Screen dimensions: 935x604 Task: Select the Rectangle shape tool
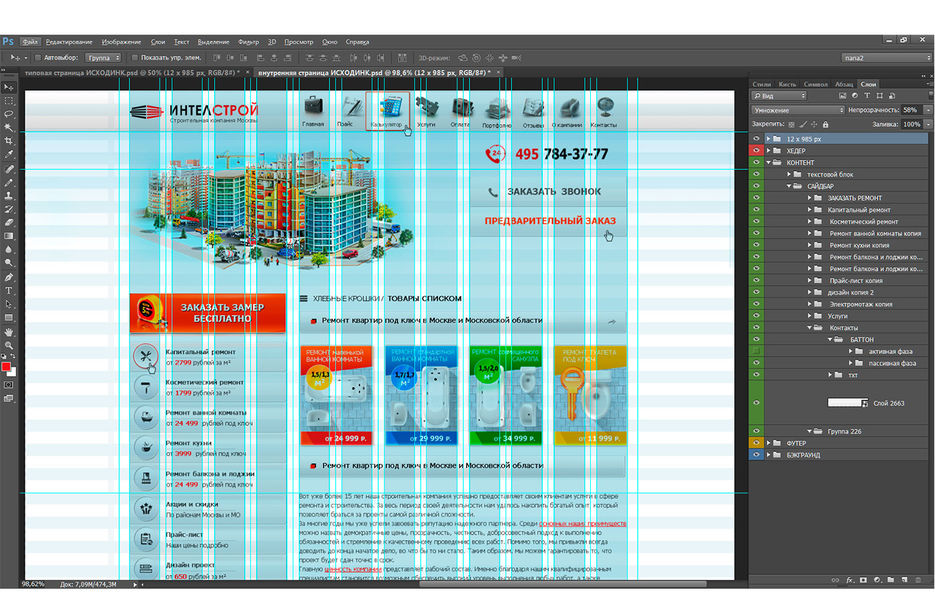pos(8,317)
